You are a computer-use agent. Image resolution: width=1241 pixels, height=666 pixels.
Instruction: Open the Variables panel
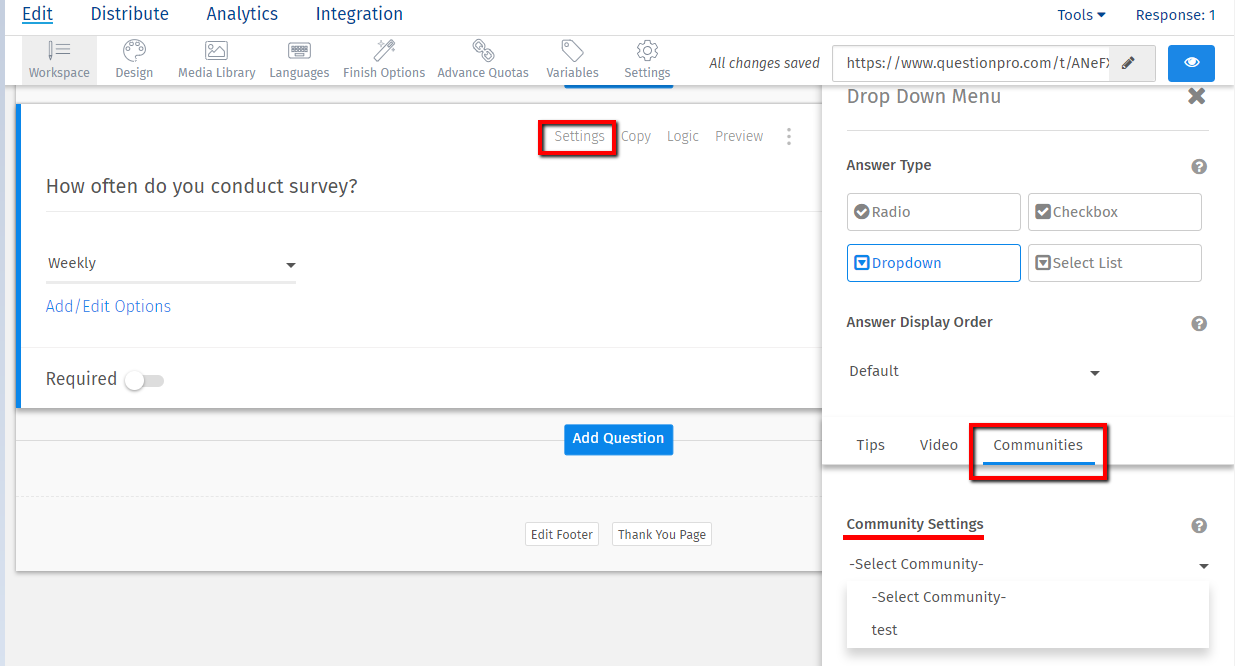pos(572,60)
